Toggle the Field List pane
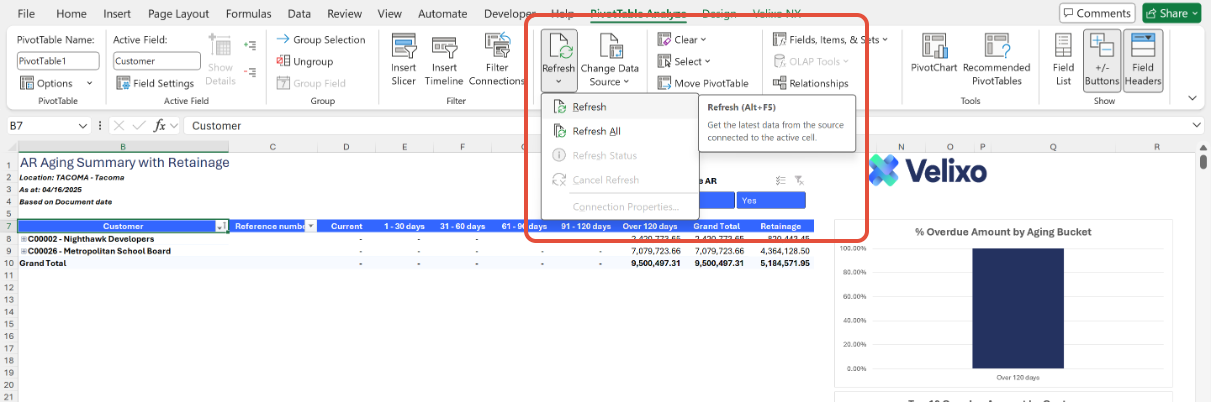 point(1063,60)
